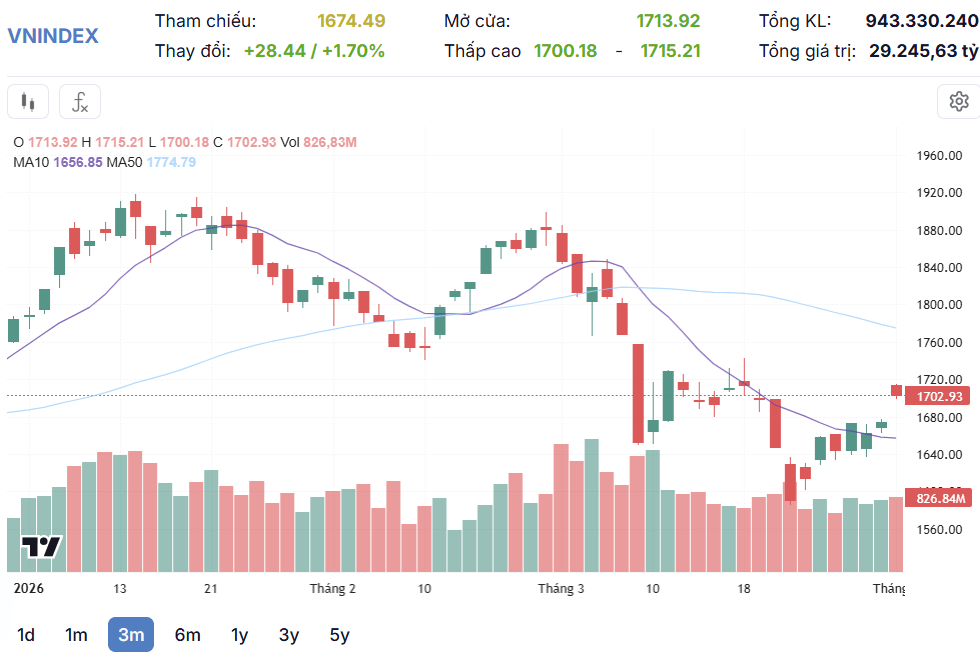Screen dimensions: 980x655
Task: Select the active 3m time range
Action: tap(131, 635)
